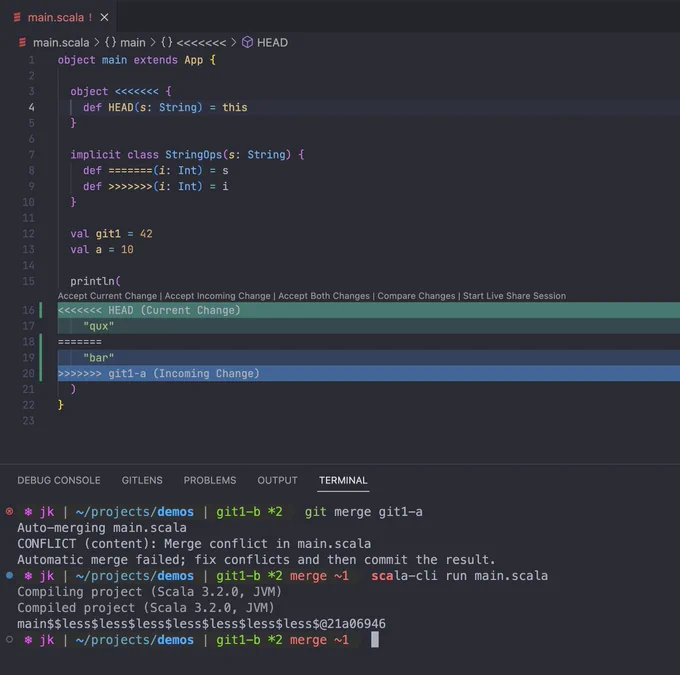Click the CONFLICT (content) message in terminal

tap(194, 544)
